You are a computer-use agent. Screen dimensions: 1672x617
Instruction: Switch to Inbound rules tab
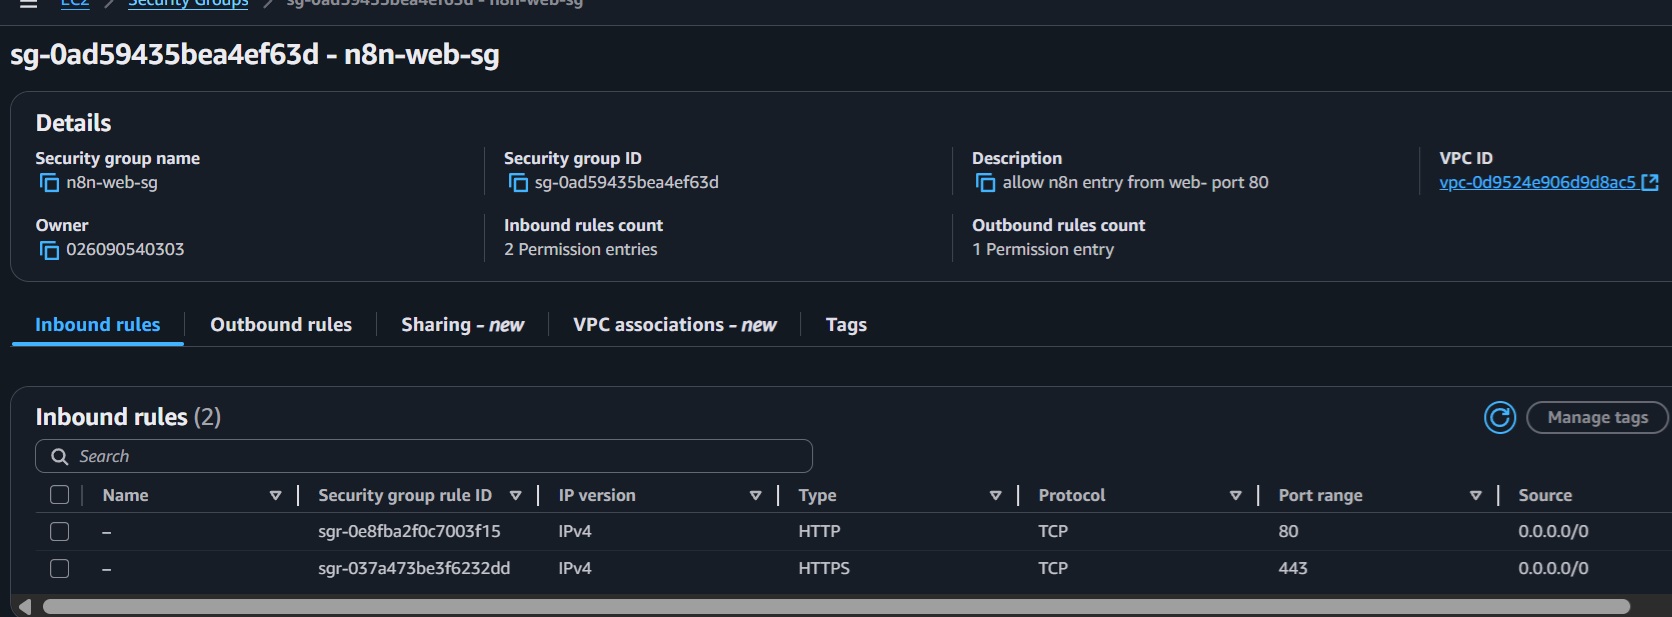[97, 325]
